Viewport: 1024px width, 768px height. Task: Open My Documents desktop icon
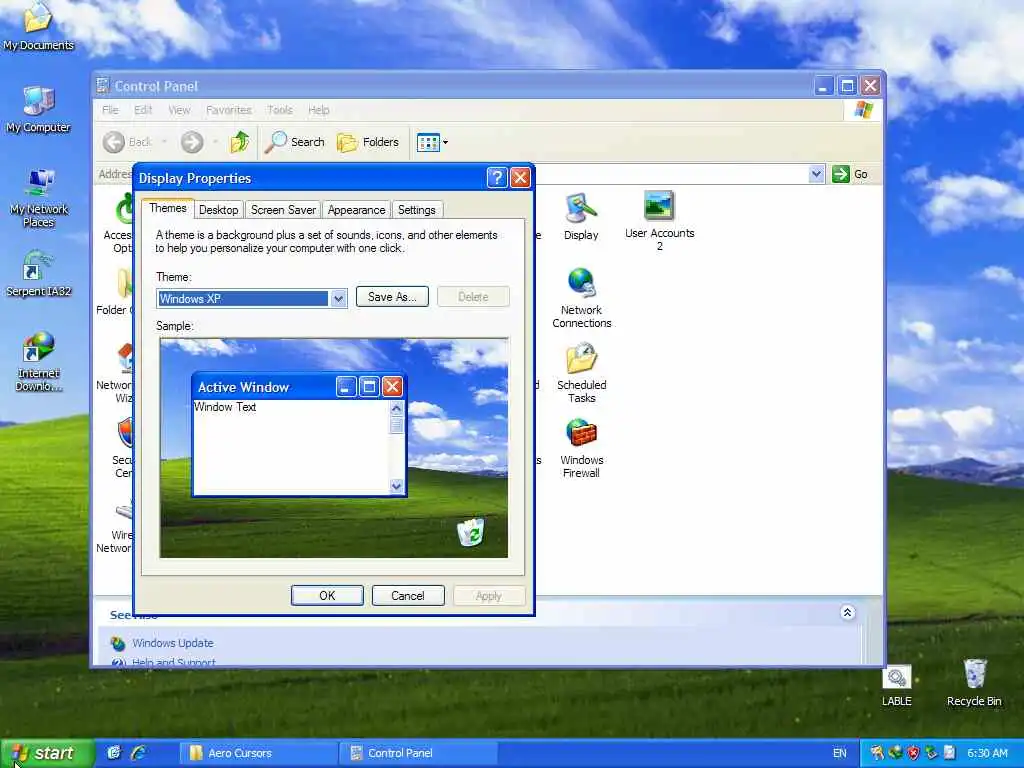pyautogui.click(x=38, y=27)
